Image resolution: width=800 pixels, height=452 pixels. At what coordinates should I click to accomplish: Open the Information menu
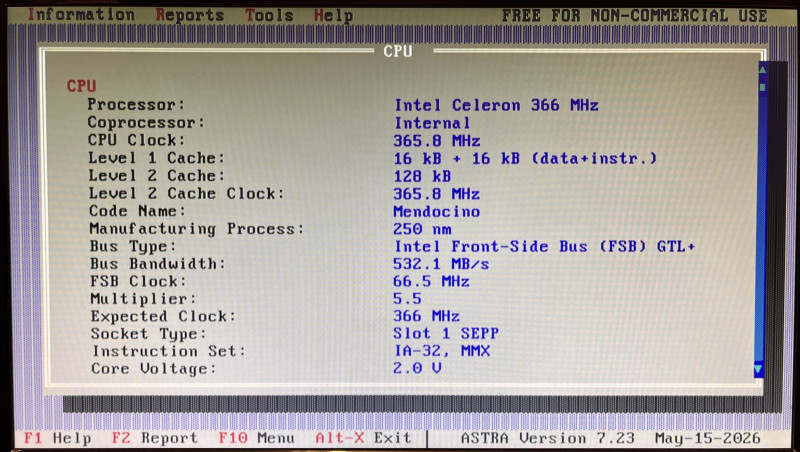(81, 15)
